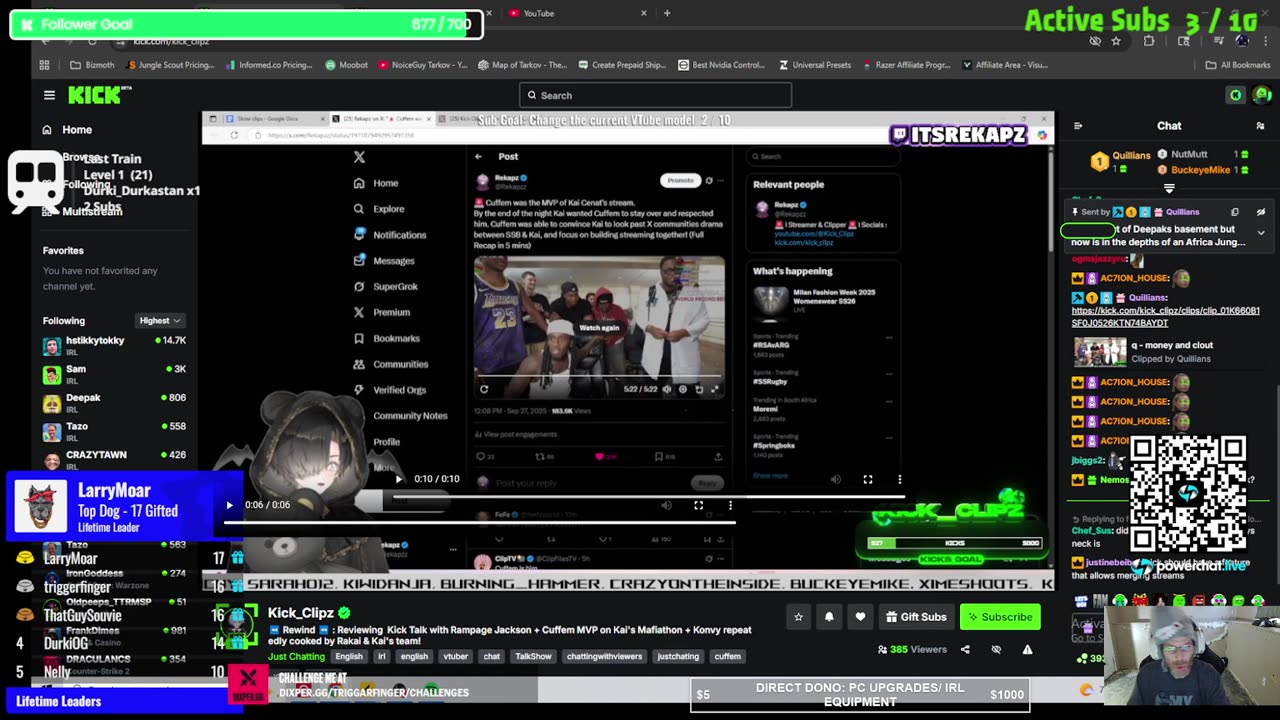Open more options on the 0:06 clip
Screen dimensions: 1280x720
pyautogui.click(x=730, y=505)
